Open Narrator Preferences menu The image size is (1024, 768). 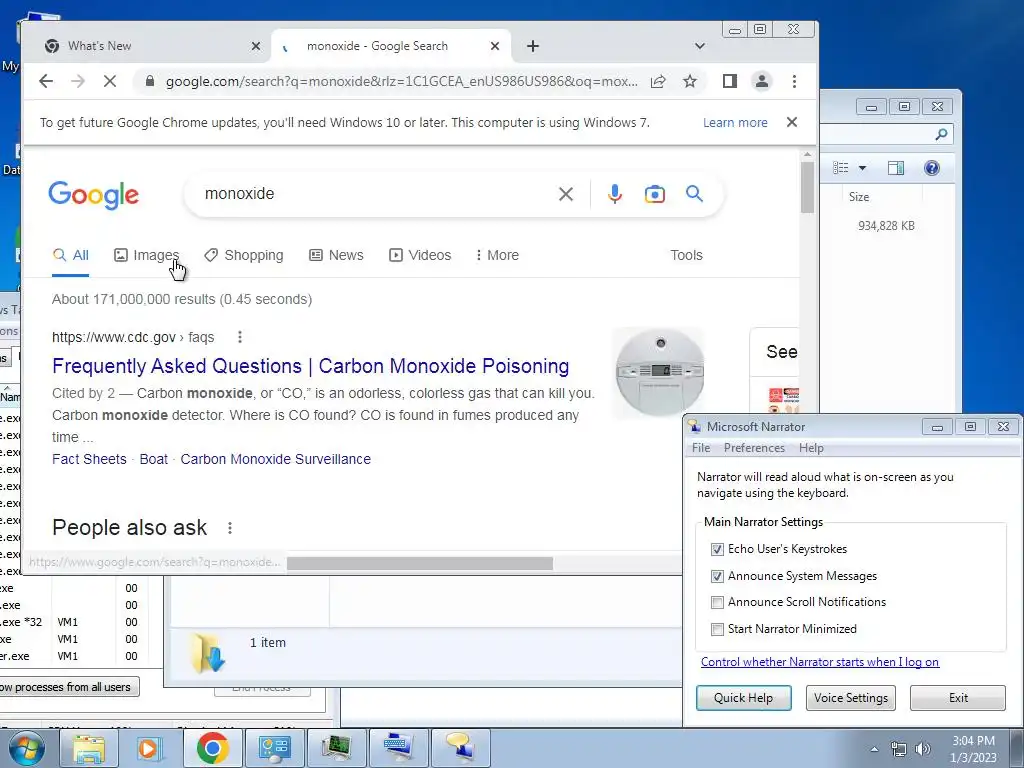tap(754, 448)
